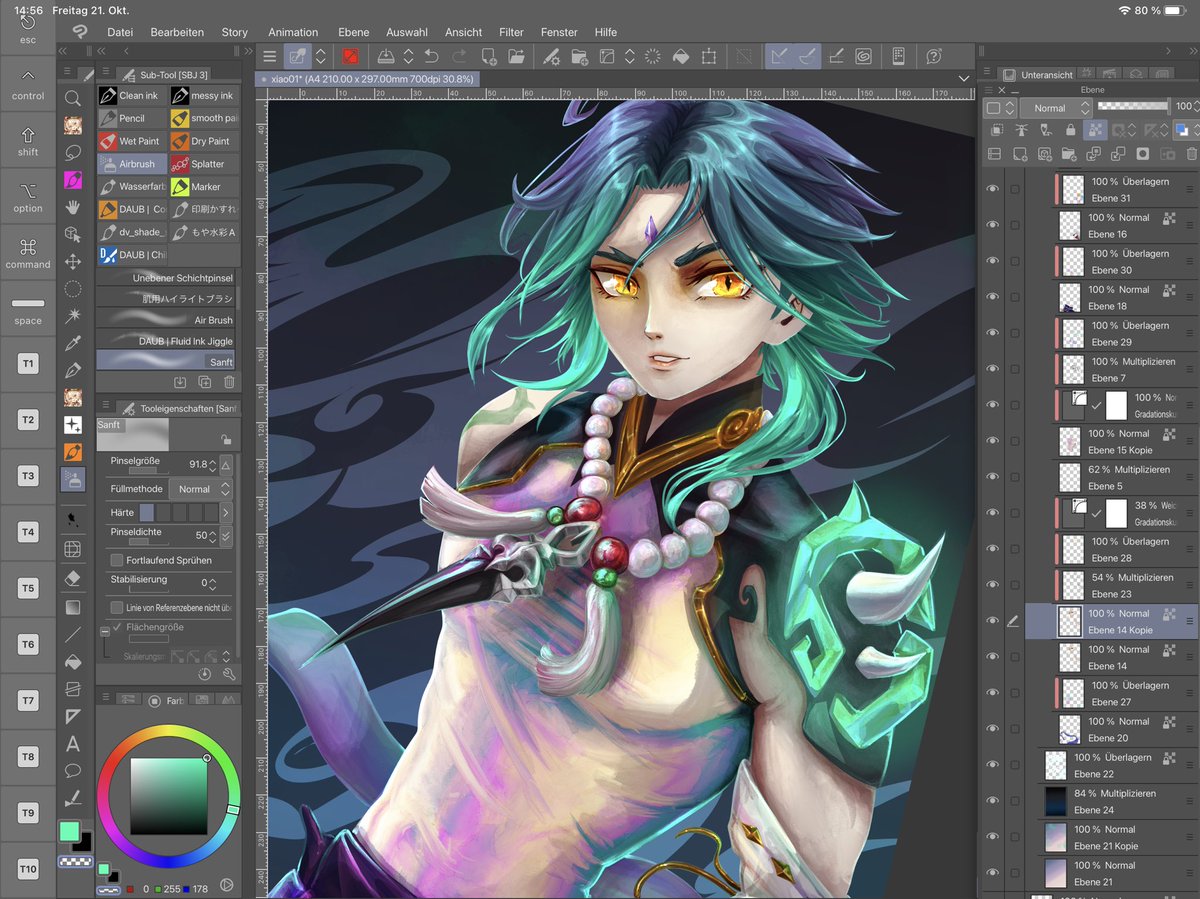Image resolution: width=1200 pixels, height=899 pixels.
Task: Open the Ansicht menu
Action: click(462, 32)
